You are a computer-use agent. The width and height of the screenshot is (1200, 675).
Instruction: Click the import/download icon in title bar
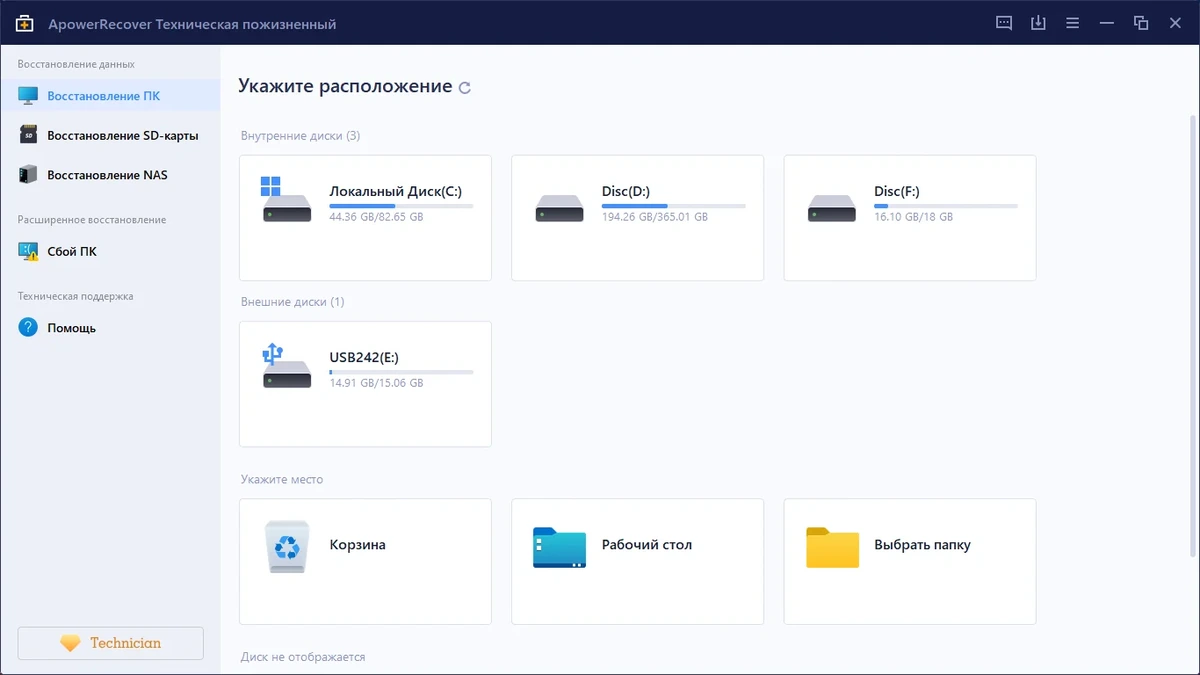1038,23
